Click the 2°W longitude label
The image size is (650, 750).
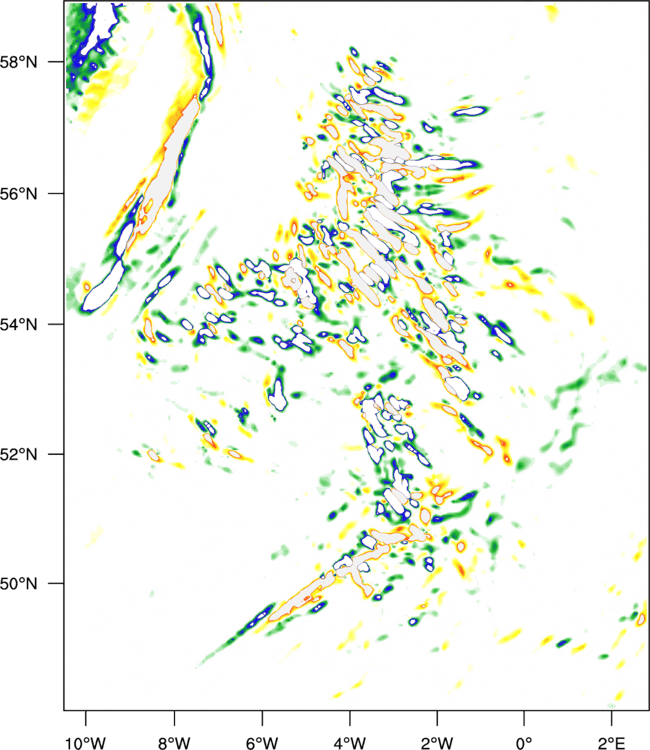[437, 743]
